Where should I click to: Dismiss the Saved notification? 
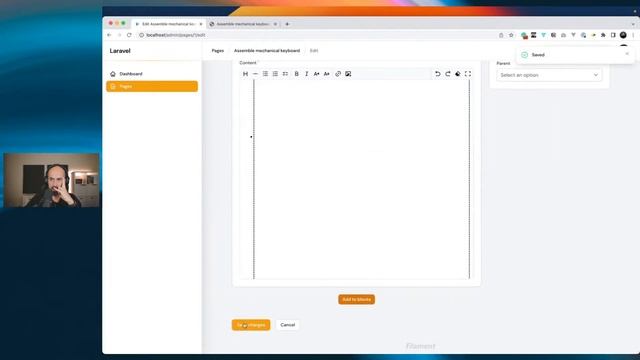pos(627,54)
